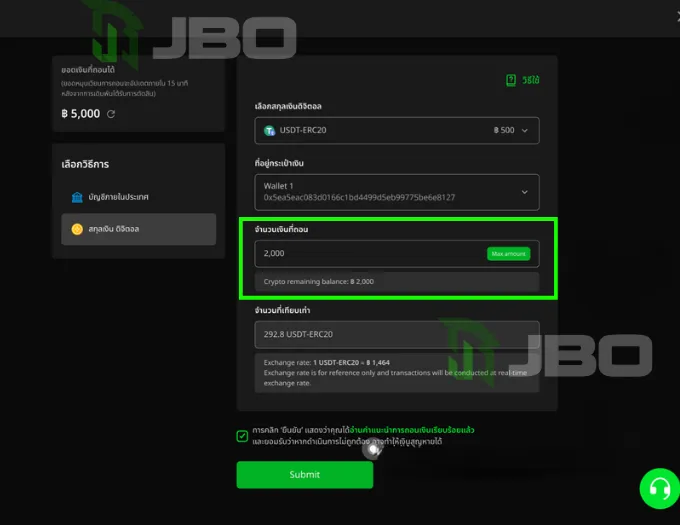Screen dimensions: 680x525
Task: Open the Wallet 1 address dropdown
Action: (397, 192)
